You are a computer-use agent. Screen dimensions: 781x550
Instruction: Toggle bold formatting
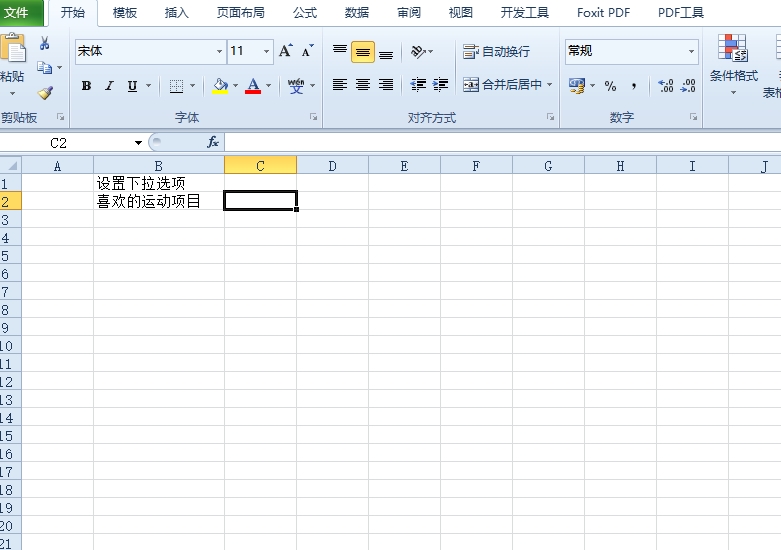(86, 86)
